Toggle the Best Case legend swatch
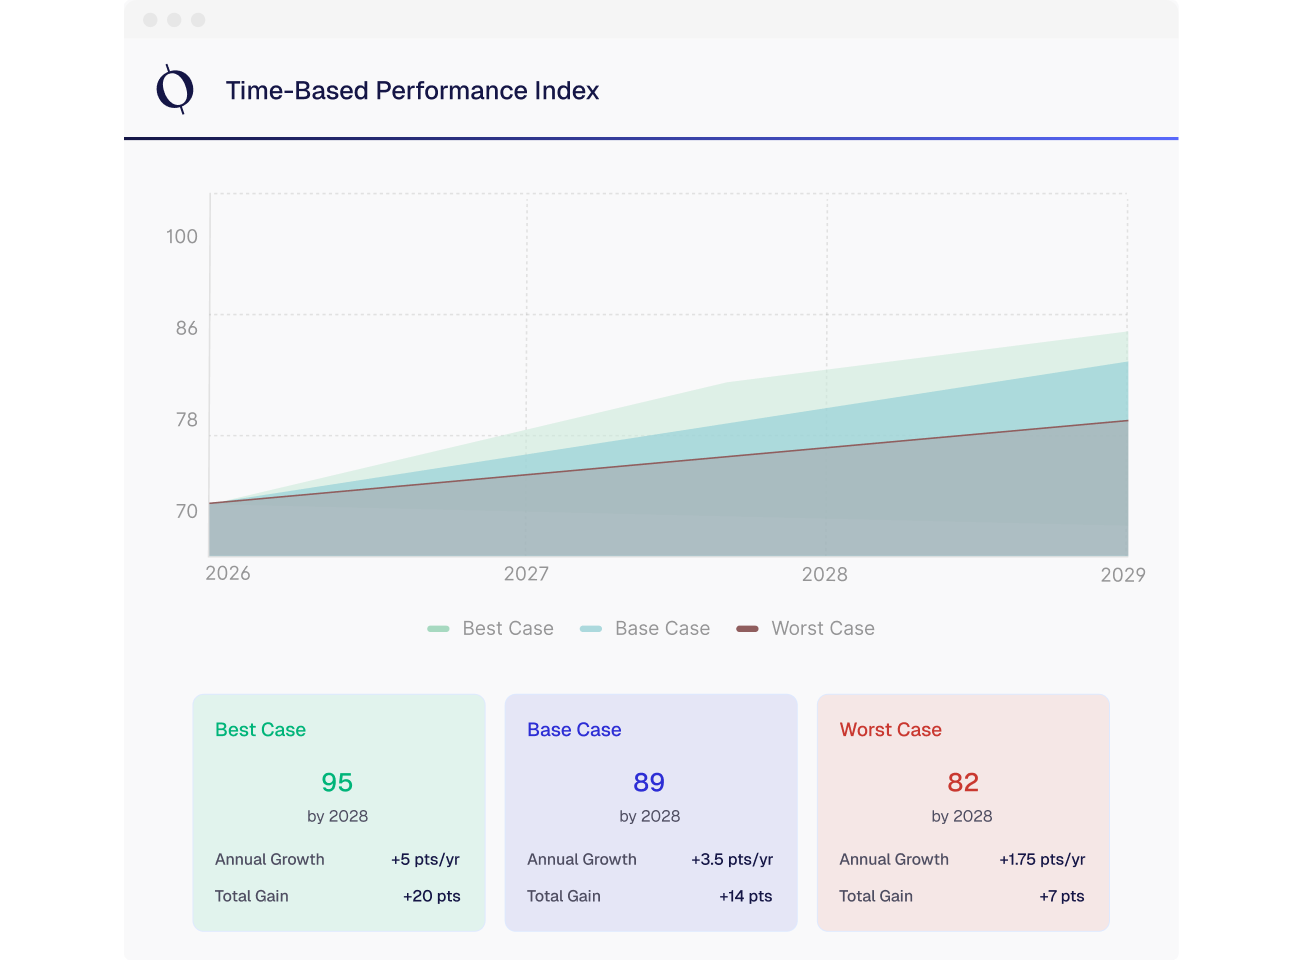1300x960 pixels. [x=438, y=629]
